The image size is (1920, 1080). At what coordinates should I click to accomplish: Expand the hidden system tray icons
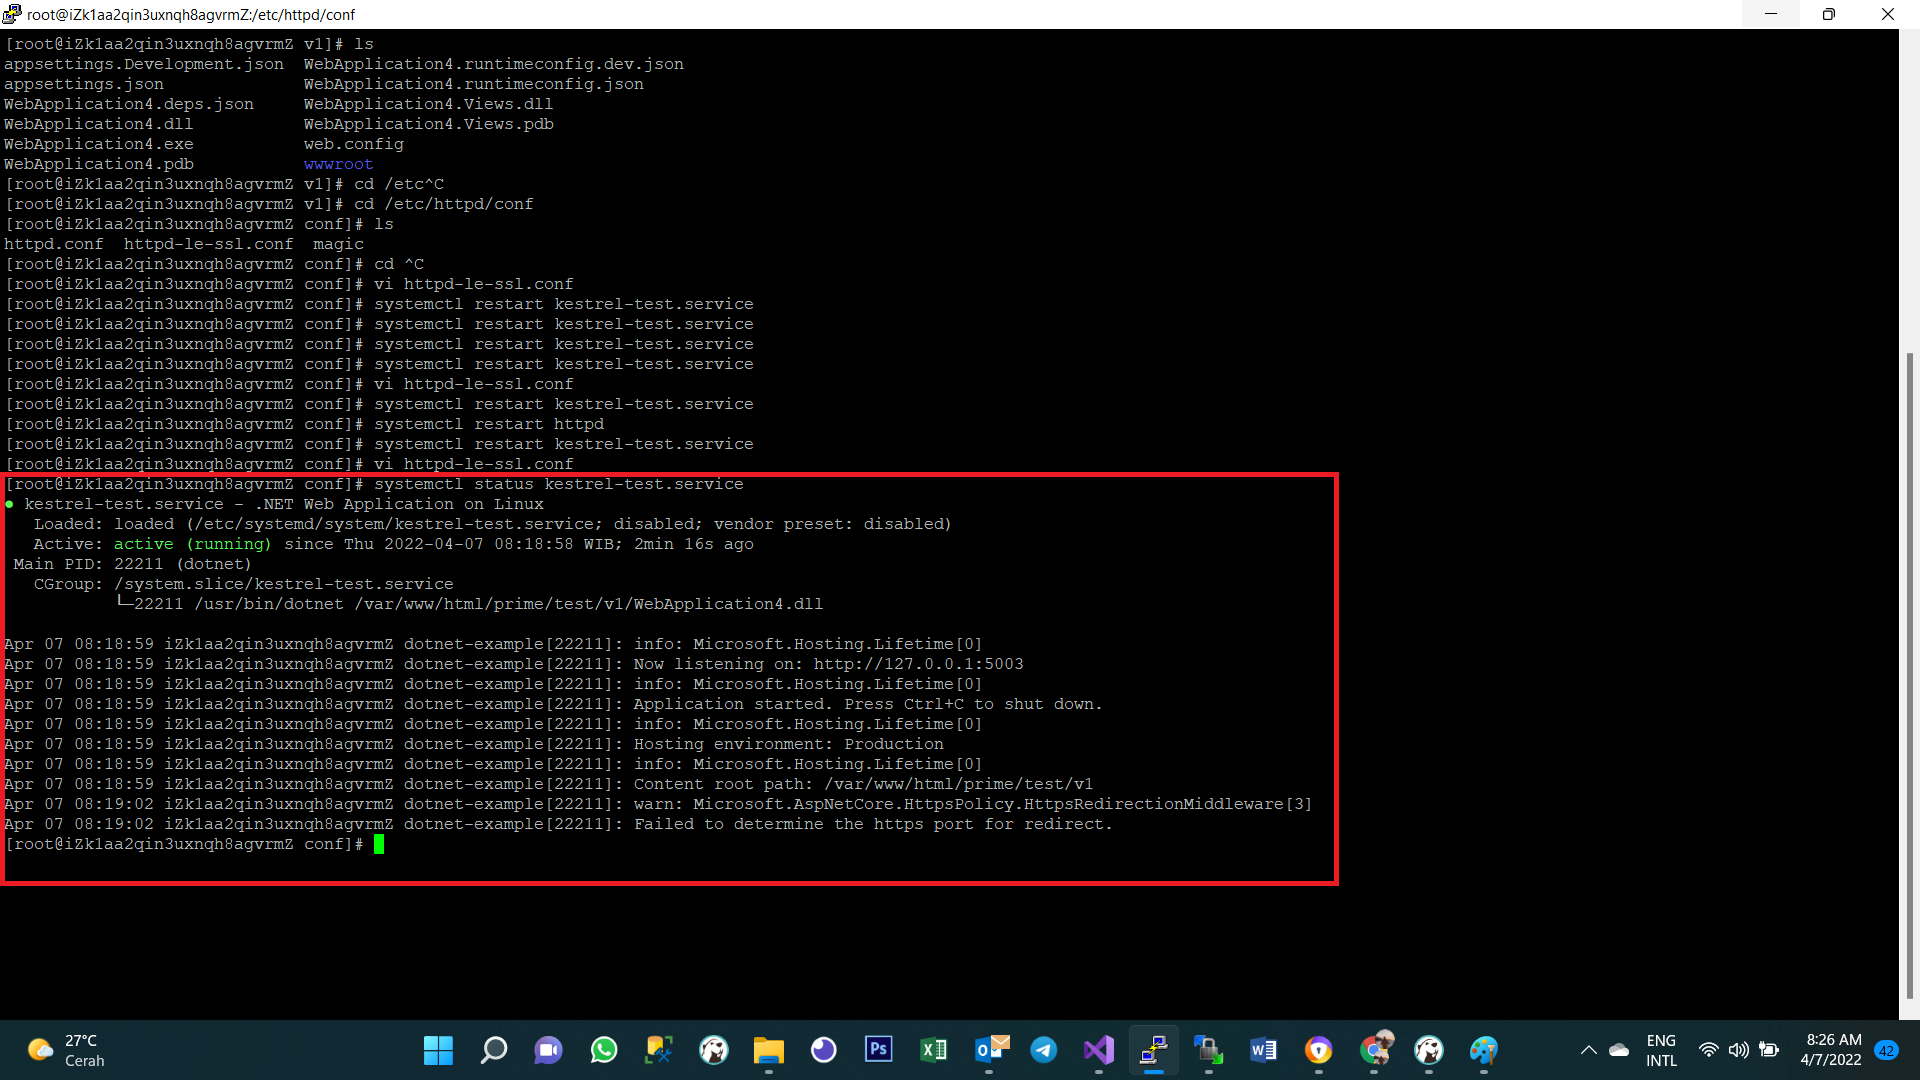(x=1588, y=1050)
